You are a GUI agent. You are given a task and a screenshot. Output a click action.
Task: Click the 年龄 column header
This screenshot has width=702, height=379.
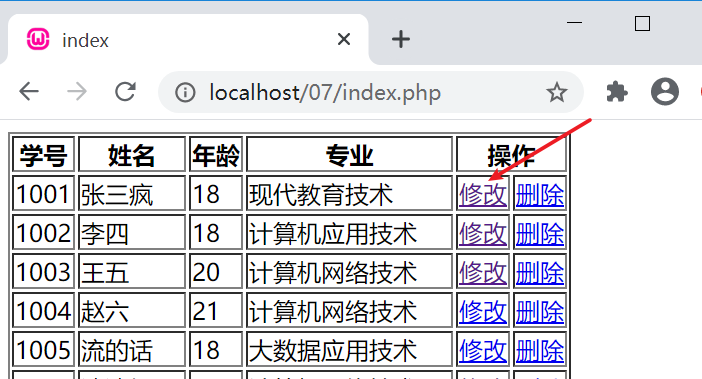point(216,155)
